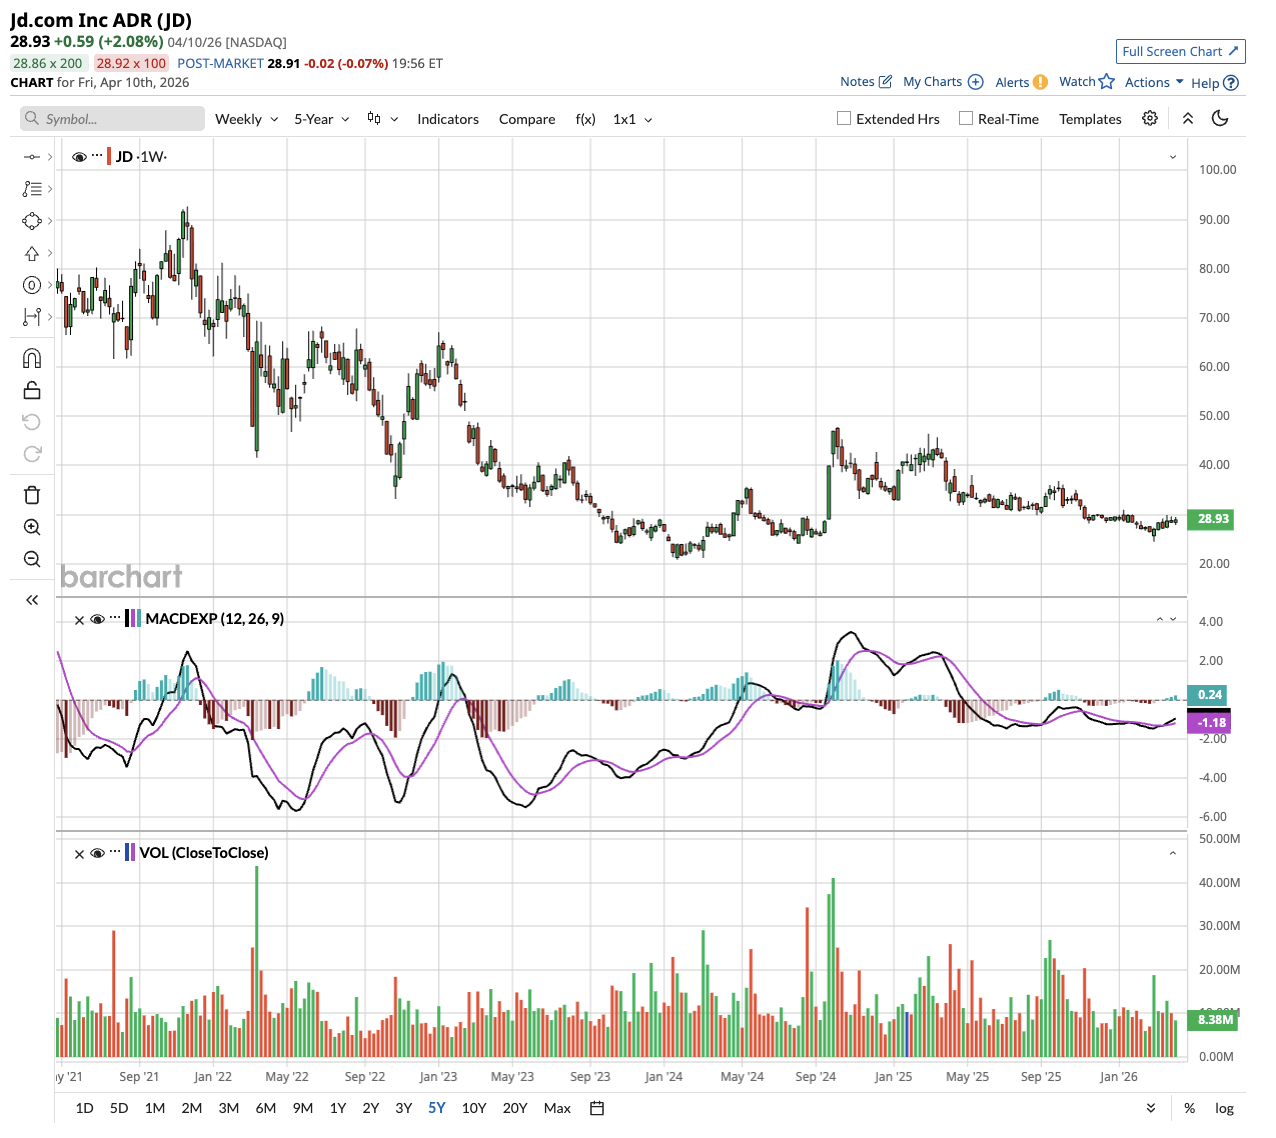Toggle MACDEXP indicator visibility eye

pyautogui.click(x=98, y=620)
